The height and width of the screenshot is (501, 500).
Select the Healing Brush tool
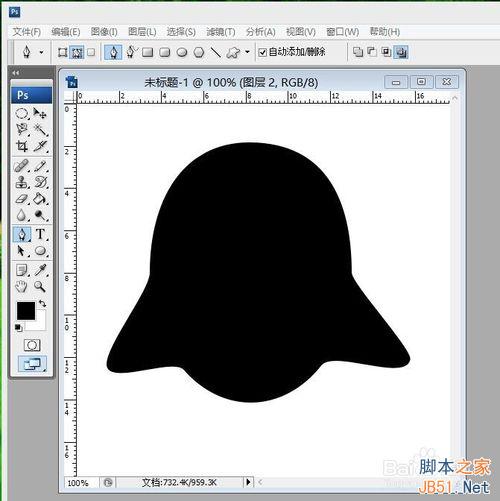[22, 166]
